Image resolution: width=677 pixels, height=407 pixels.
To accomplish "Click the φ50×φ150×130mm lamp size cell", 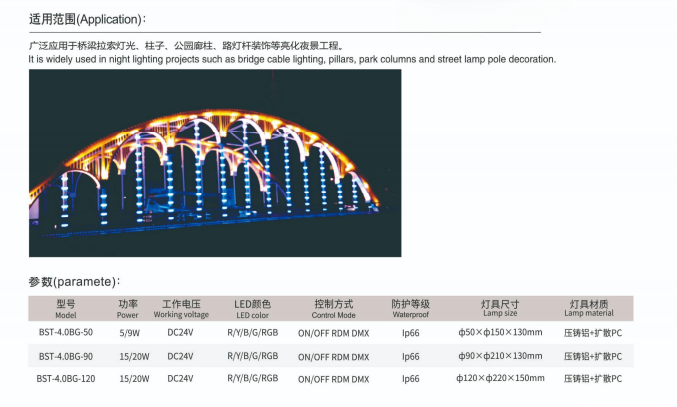I will pos(500,332).
